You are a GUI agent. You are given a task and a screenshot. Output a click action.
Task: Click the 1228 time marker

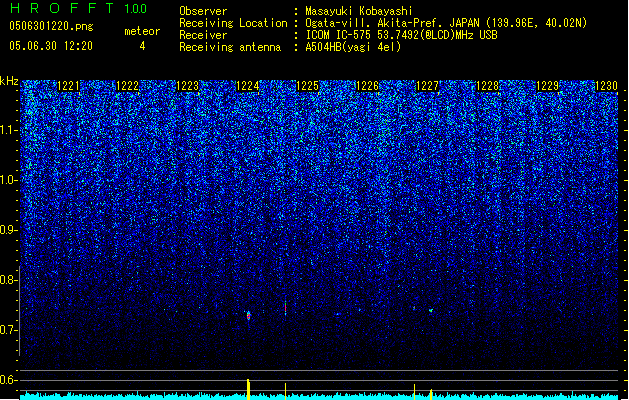click(x=487, y=86)
